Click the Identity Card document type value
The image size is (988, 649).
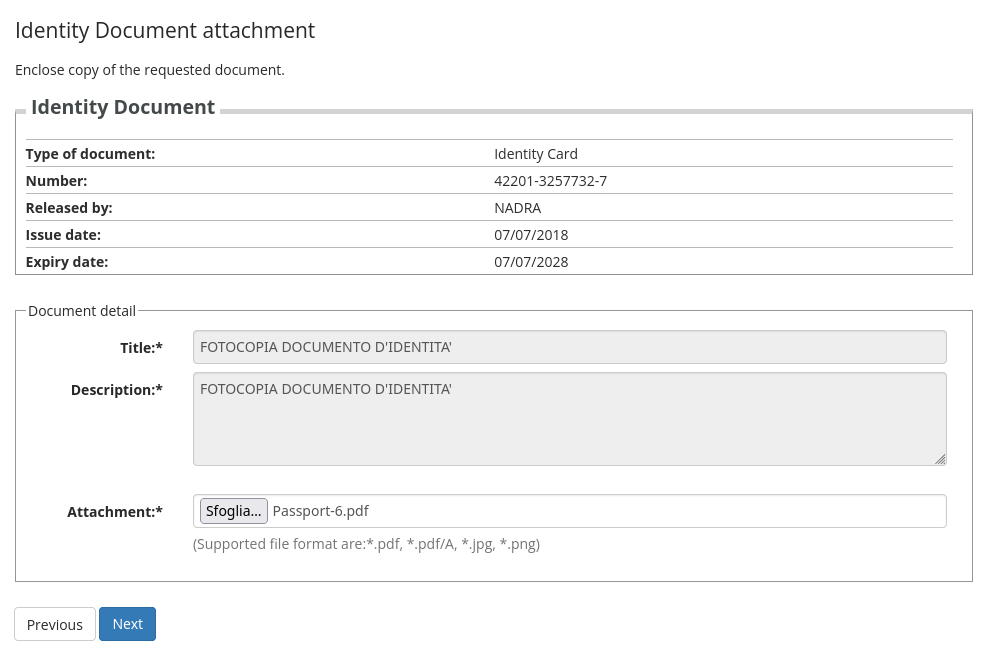pos(536,154)
